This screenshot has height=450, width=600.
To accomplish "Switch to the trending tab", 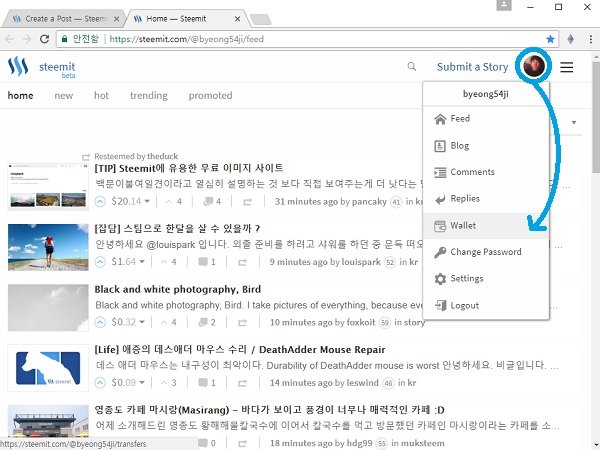I will (149, 96).
